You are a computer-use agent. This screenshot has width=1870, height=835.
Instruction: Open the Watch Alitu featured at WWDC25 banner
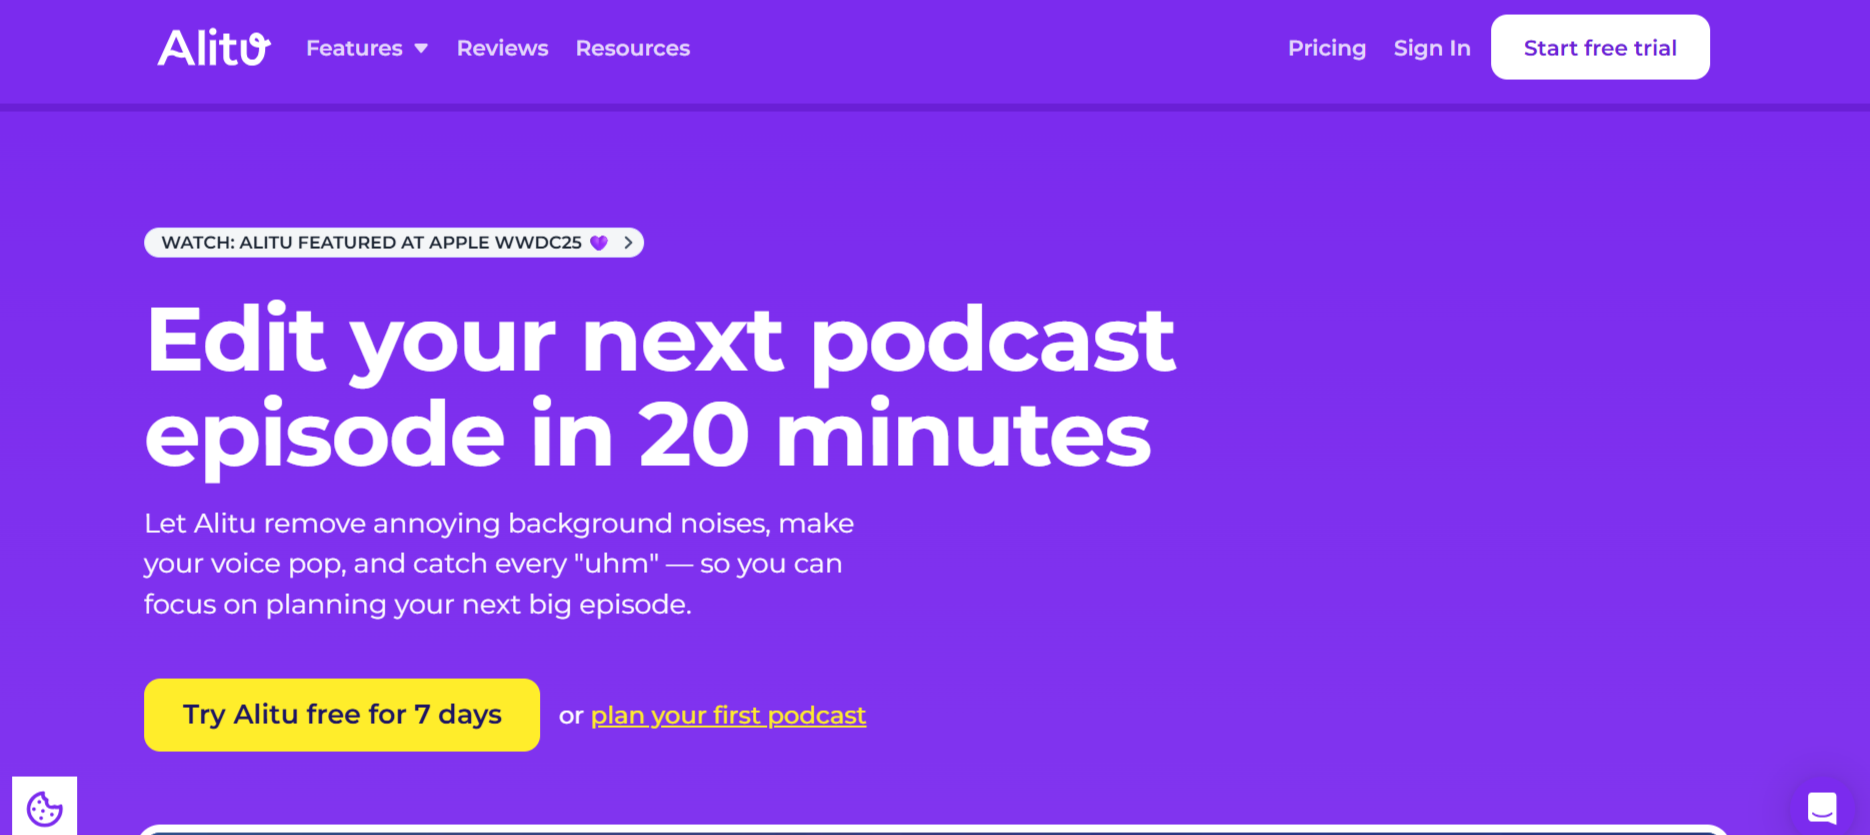point(394,242)
